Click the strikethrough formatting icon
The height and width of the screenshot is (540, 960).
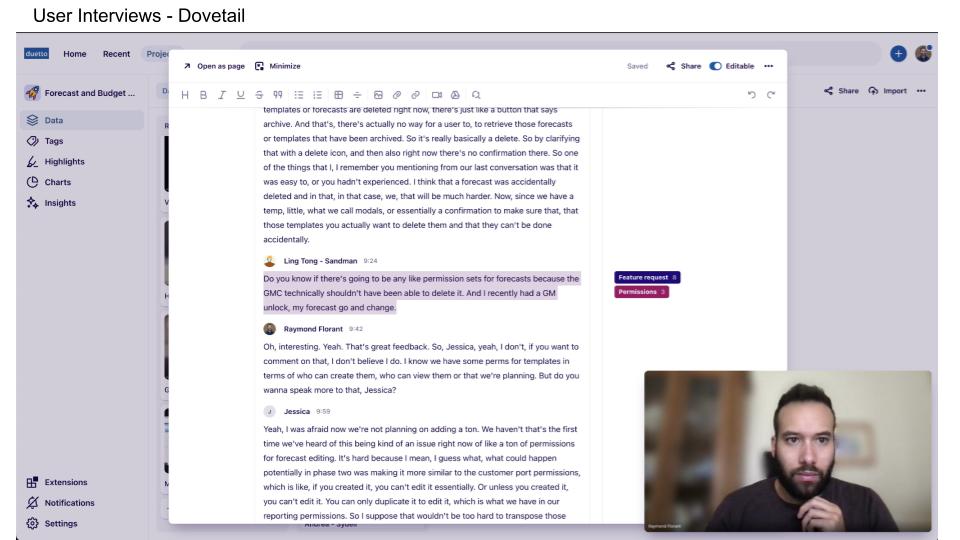point(260,94)
